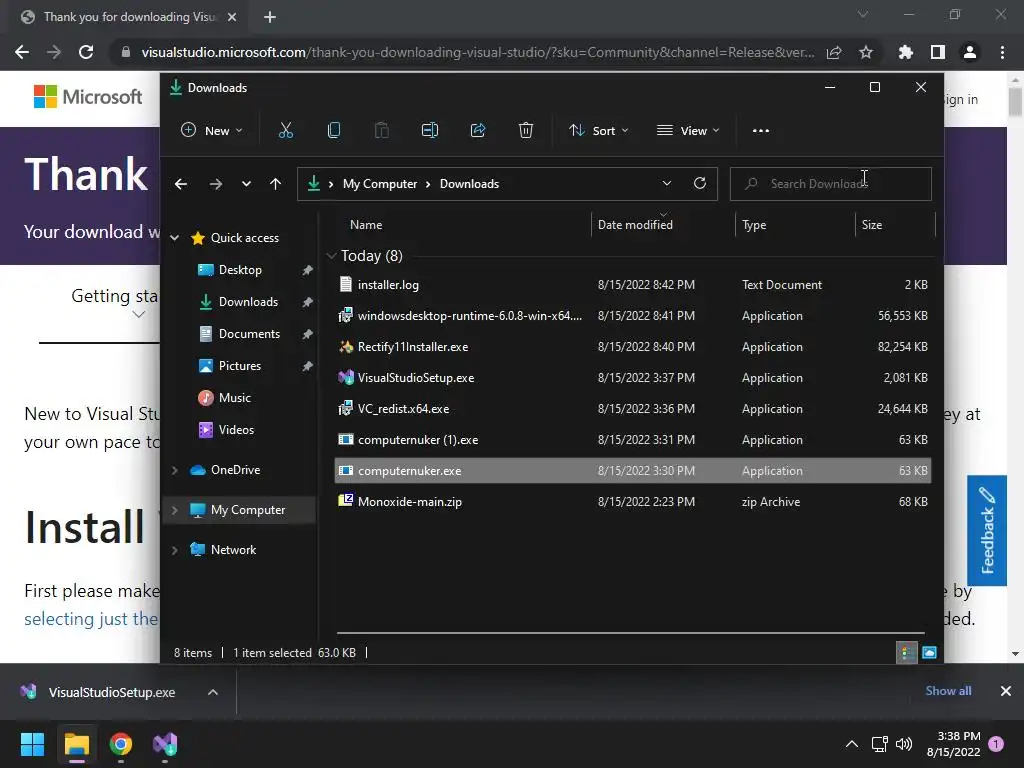Collapse the Today (8) group

click(x=332, y=255)
